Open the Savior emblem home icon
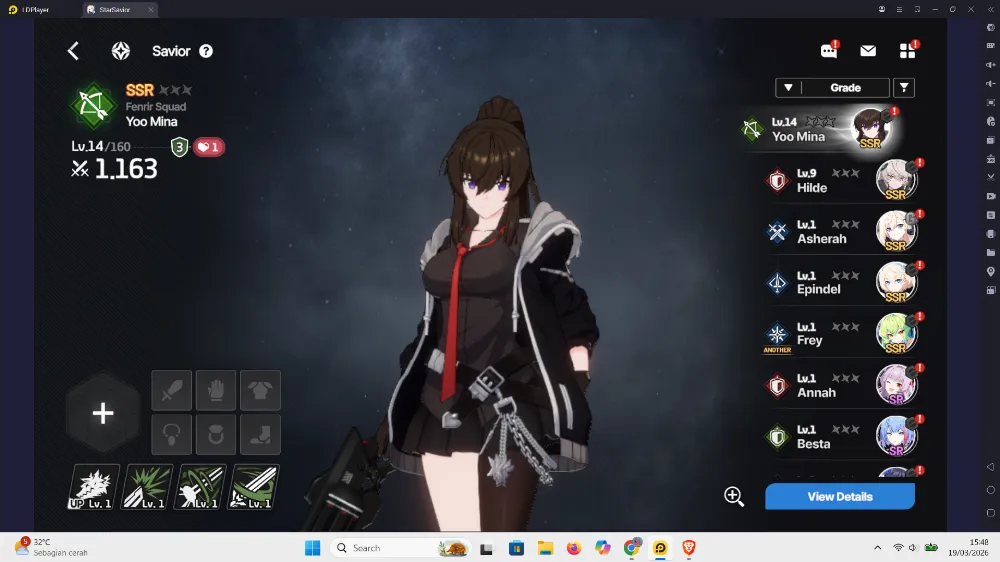This screenshot has width=1000, height=562. (x=121, y=51)
